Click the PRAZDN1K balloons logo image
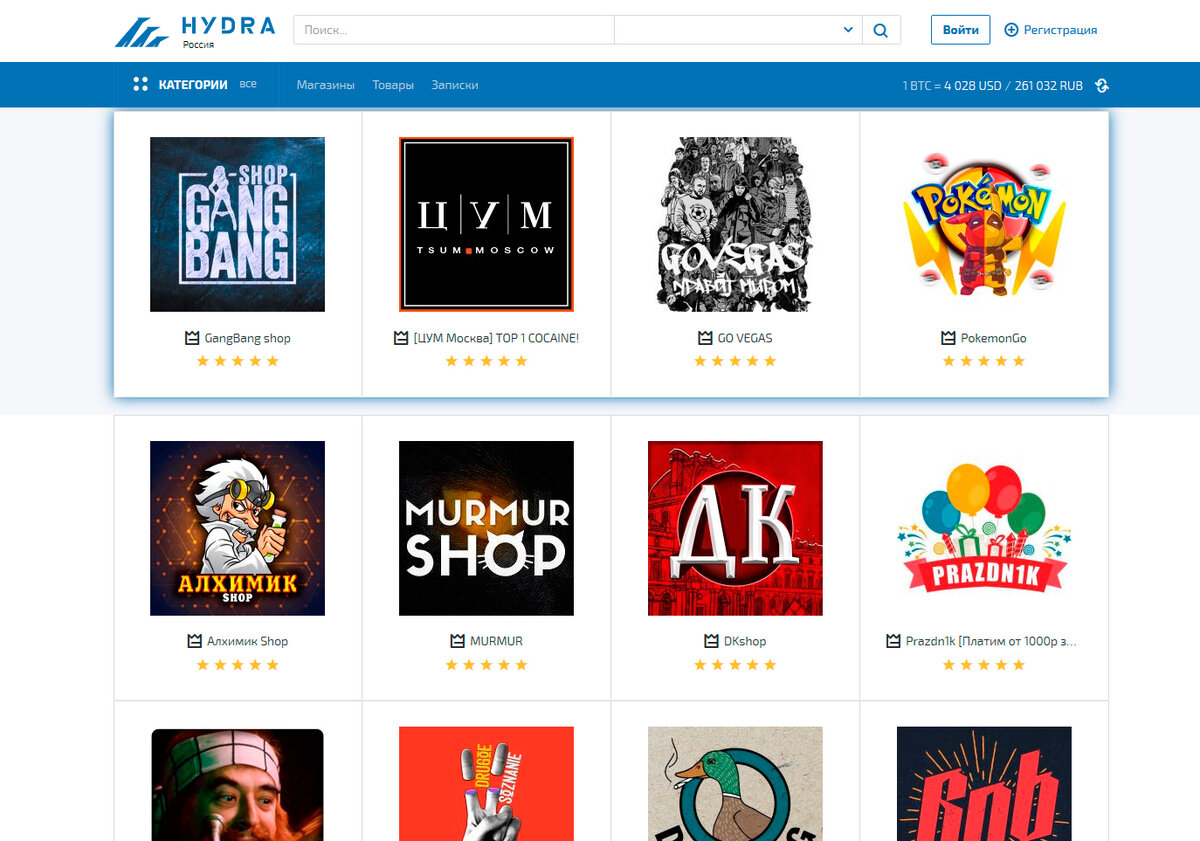The image size is (1200, 841). (984, 528)
